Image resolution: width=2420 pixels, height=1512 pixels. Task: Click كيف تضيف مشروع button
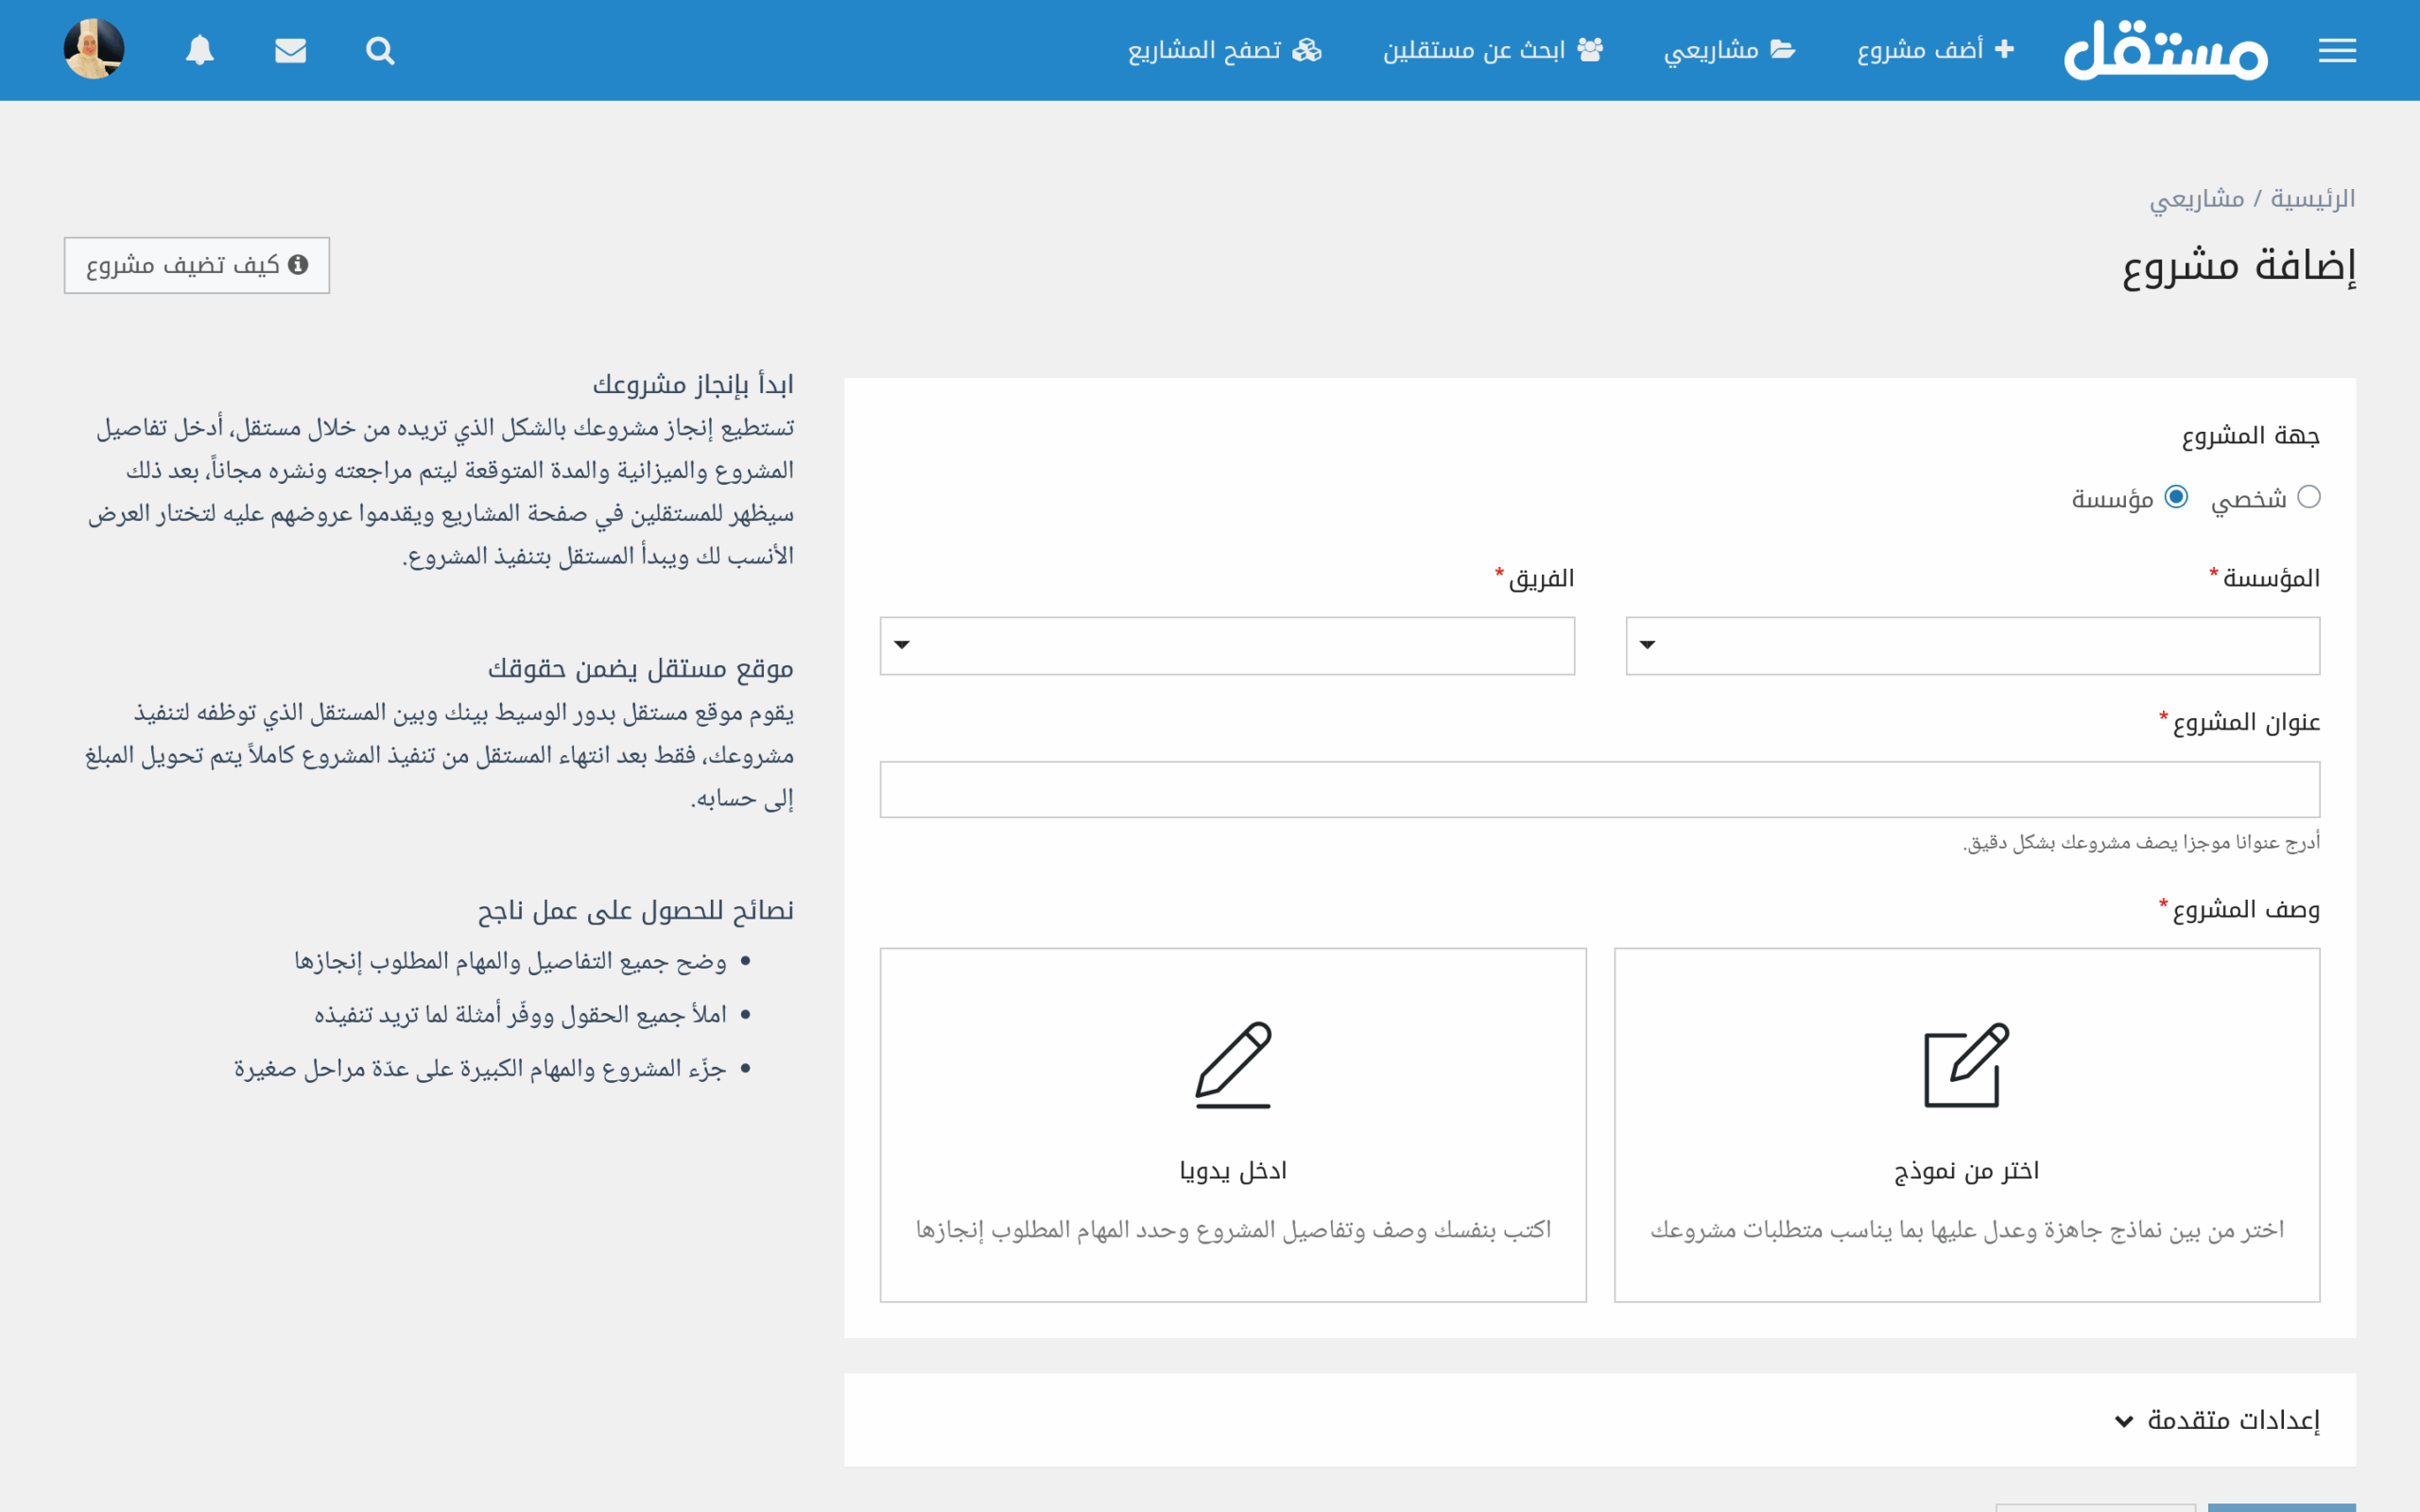point(197,265)
